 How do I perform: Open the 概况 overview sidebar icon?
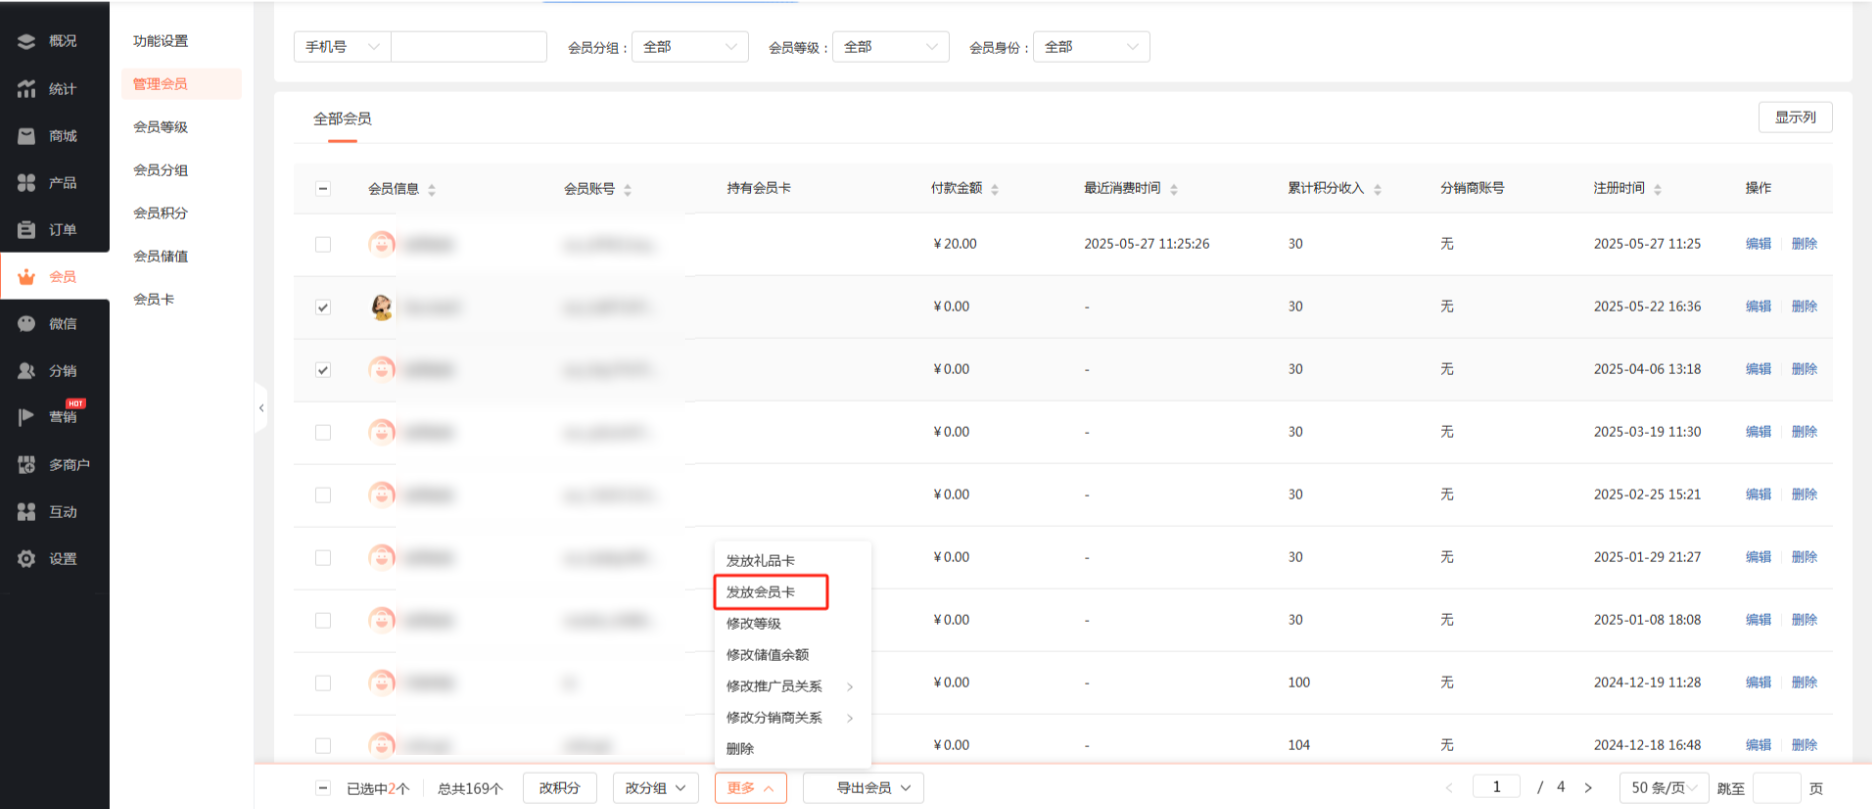tap(27, 41)
